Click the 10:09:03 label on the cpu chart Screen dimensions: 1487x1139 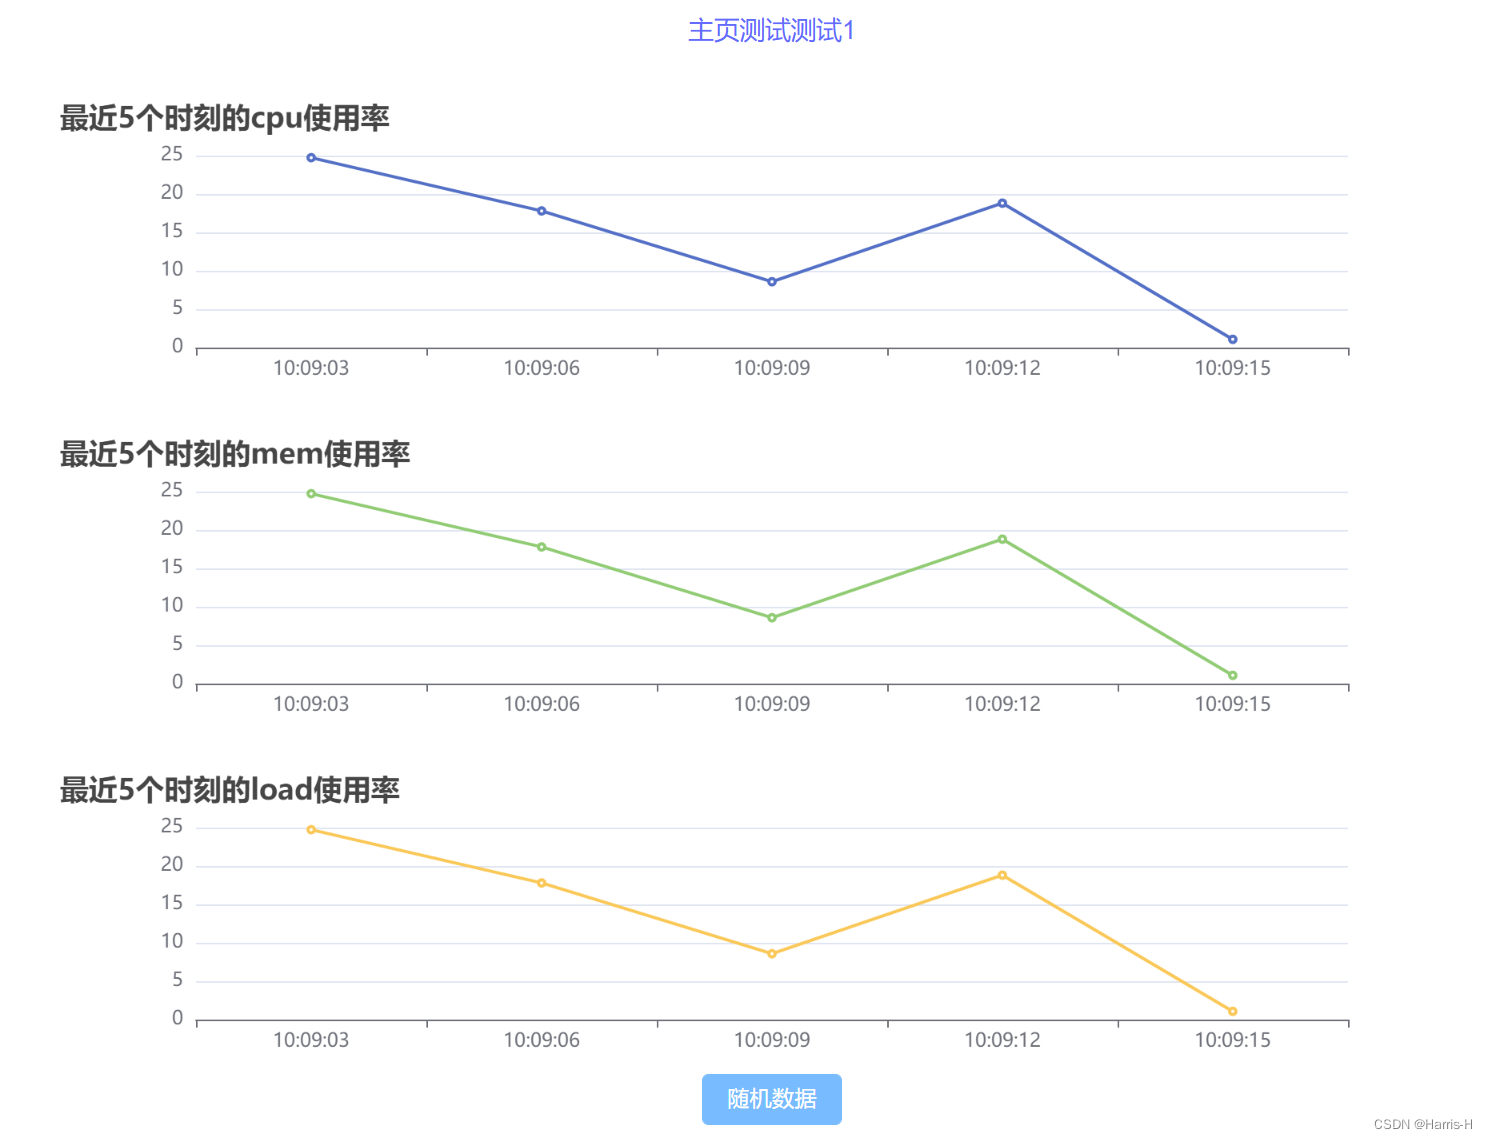pyautogui.click(x=311, y=368)
